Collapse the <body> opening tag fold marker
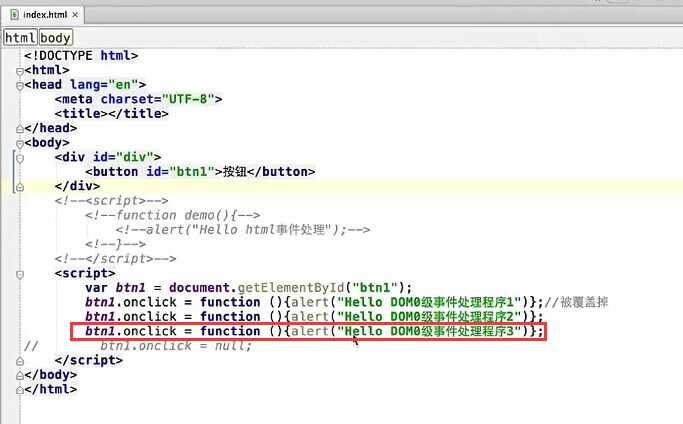This screenshot has height=424, width=683. [20, 144]
